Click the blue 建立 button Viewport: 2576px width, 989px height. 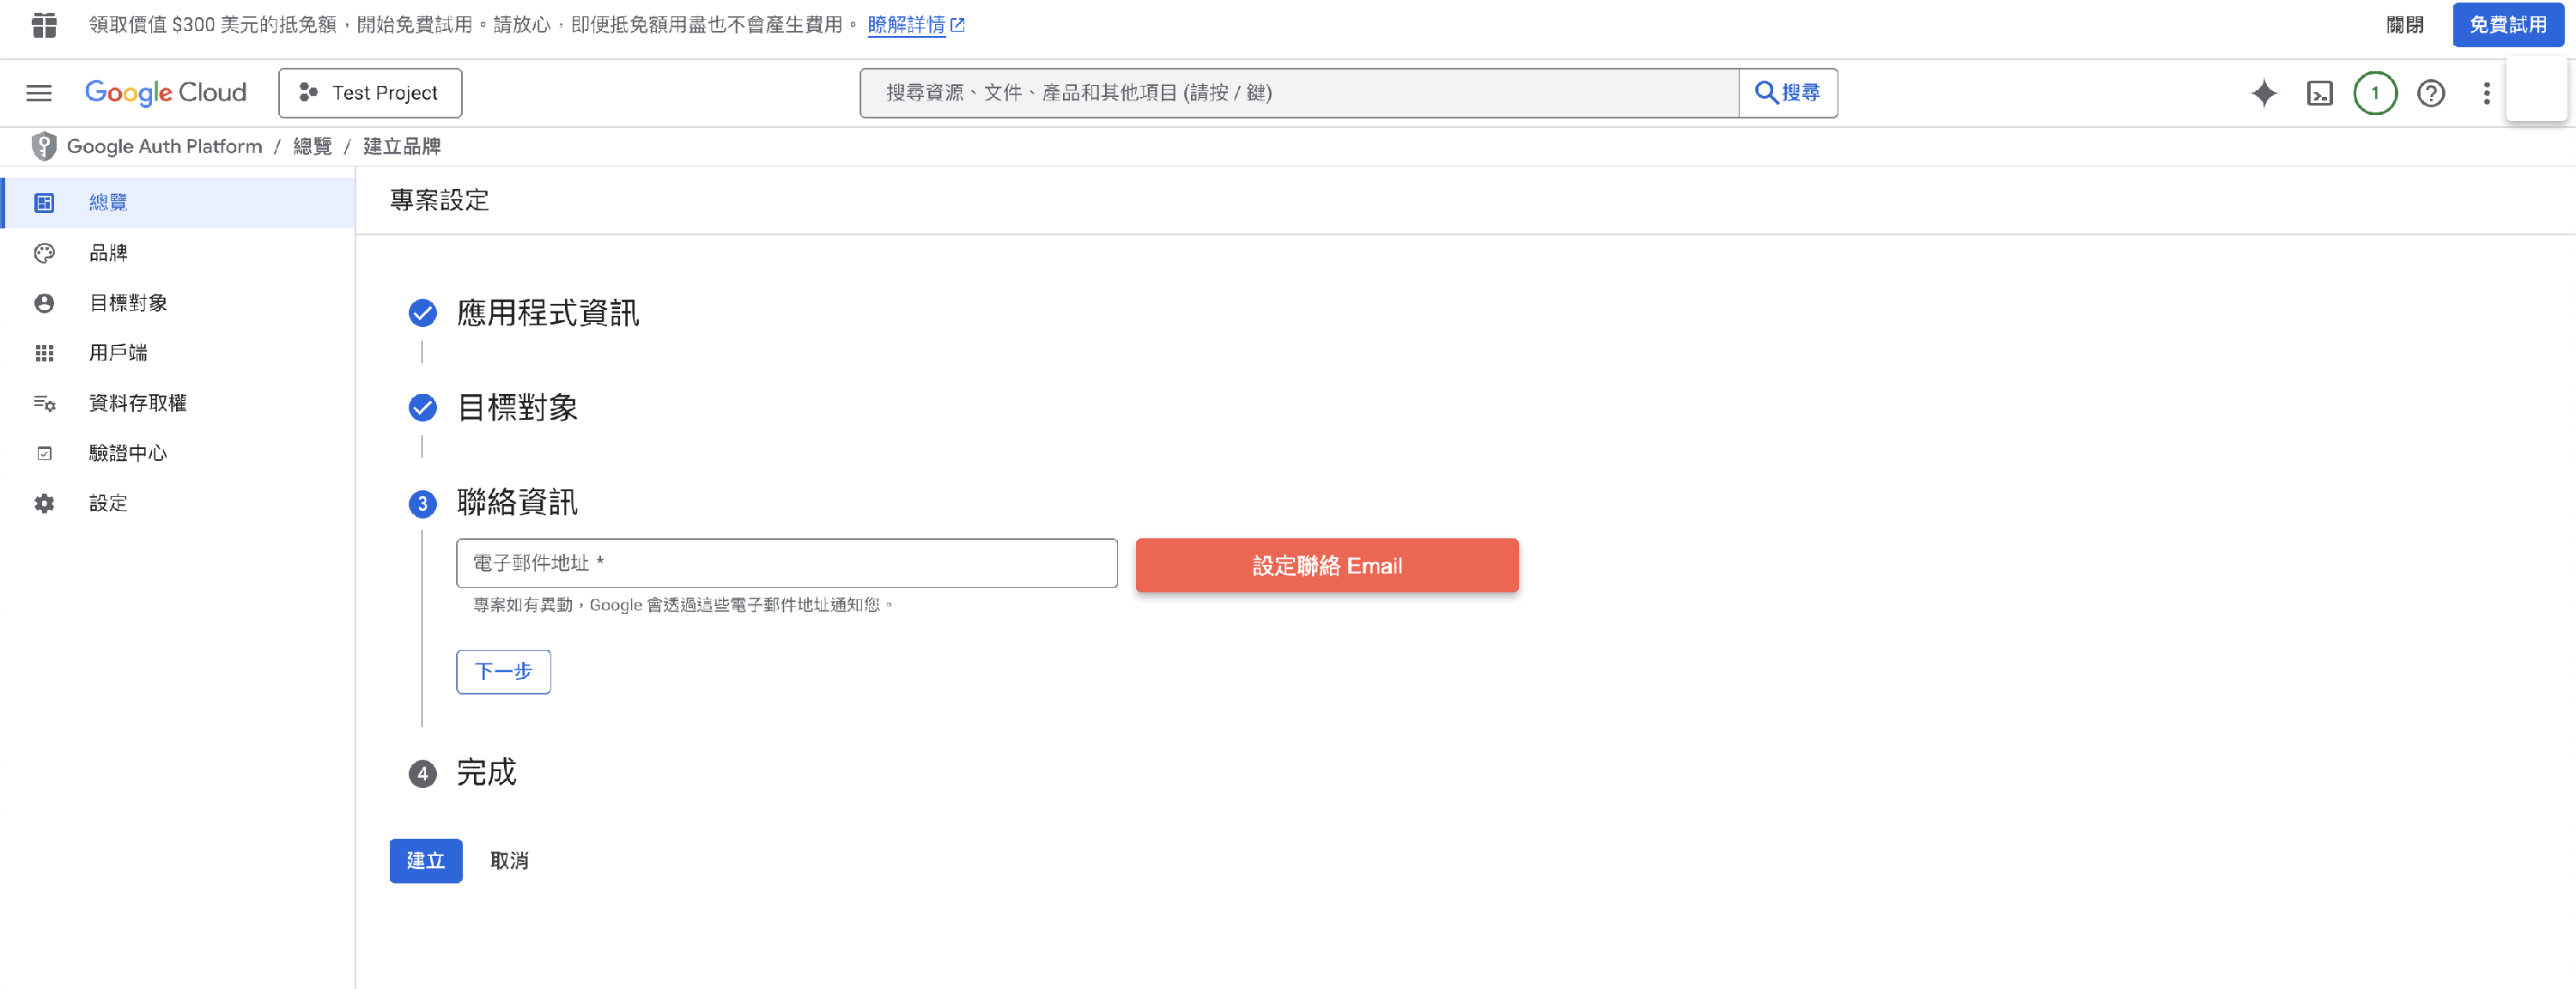(425, 860)
